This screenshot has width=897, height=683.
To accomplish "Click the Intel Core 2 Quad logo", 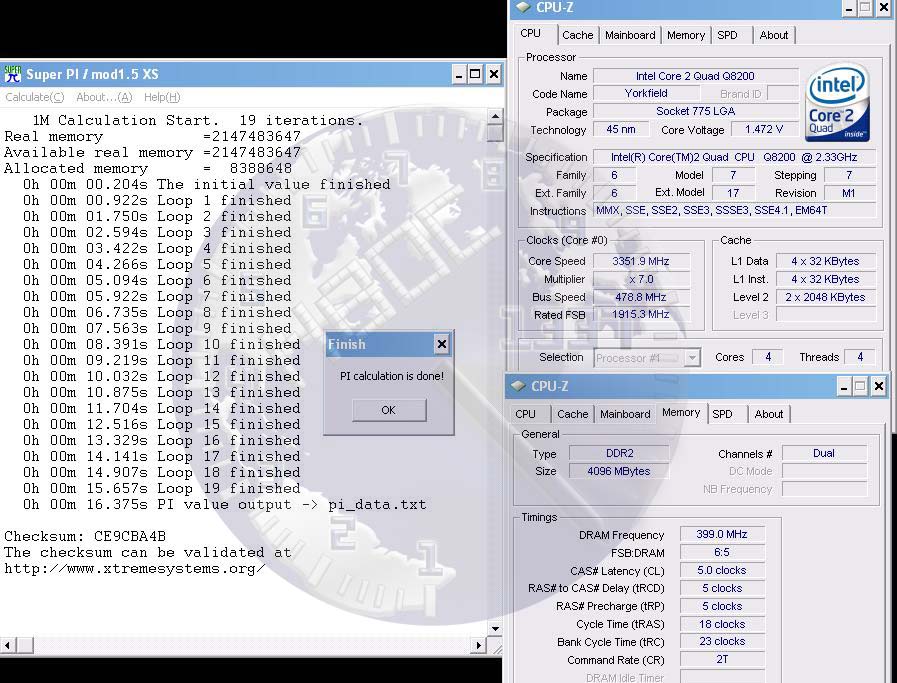I will 838,102.
